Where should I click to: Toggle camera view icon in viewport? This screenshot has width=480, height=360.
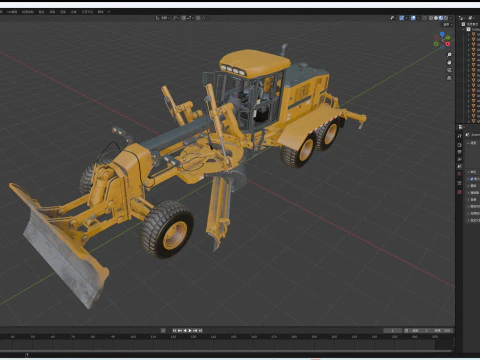coord(449,70)
